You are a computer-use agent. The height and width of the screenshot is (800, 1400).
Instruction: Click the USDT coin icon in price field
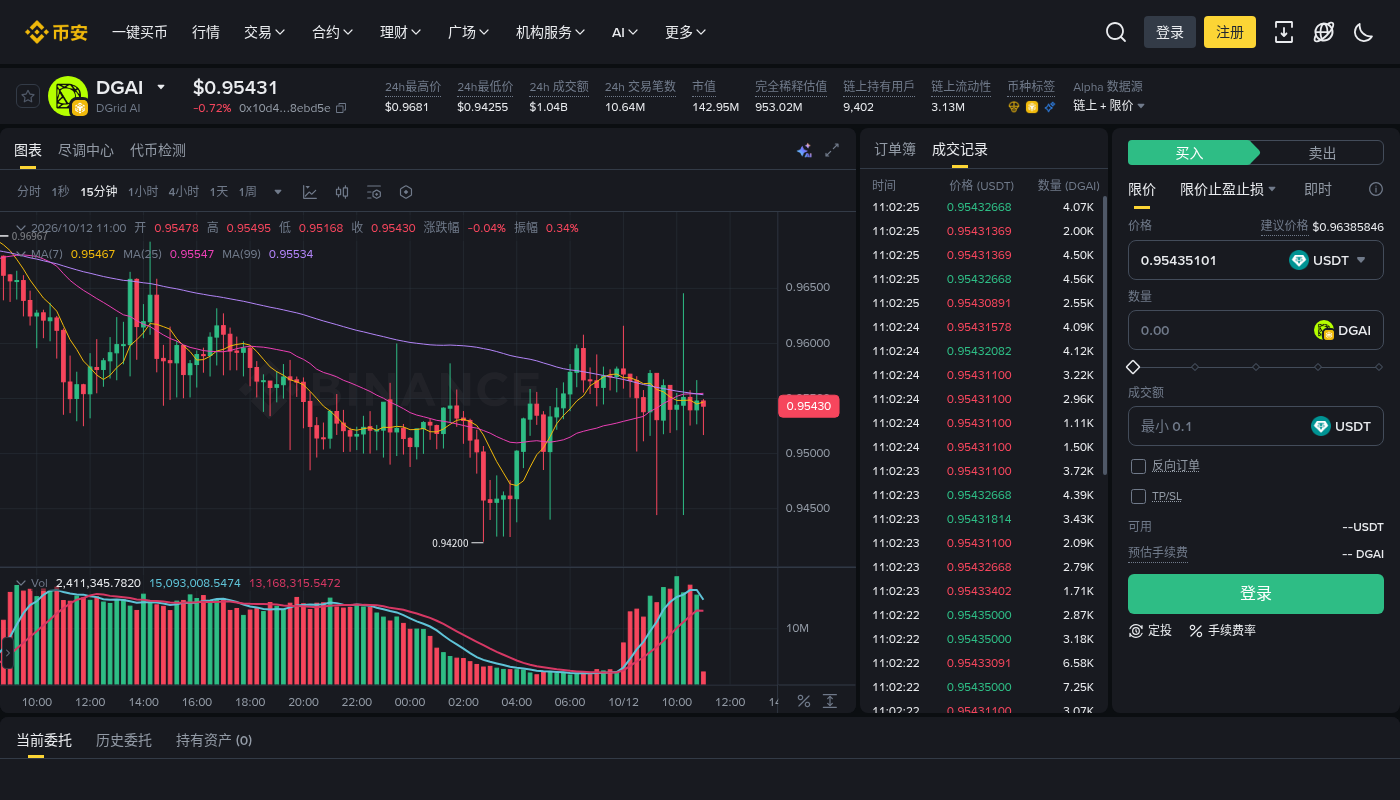click(x=1299, y=260)
